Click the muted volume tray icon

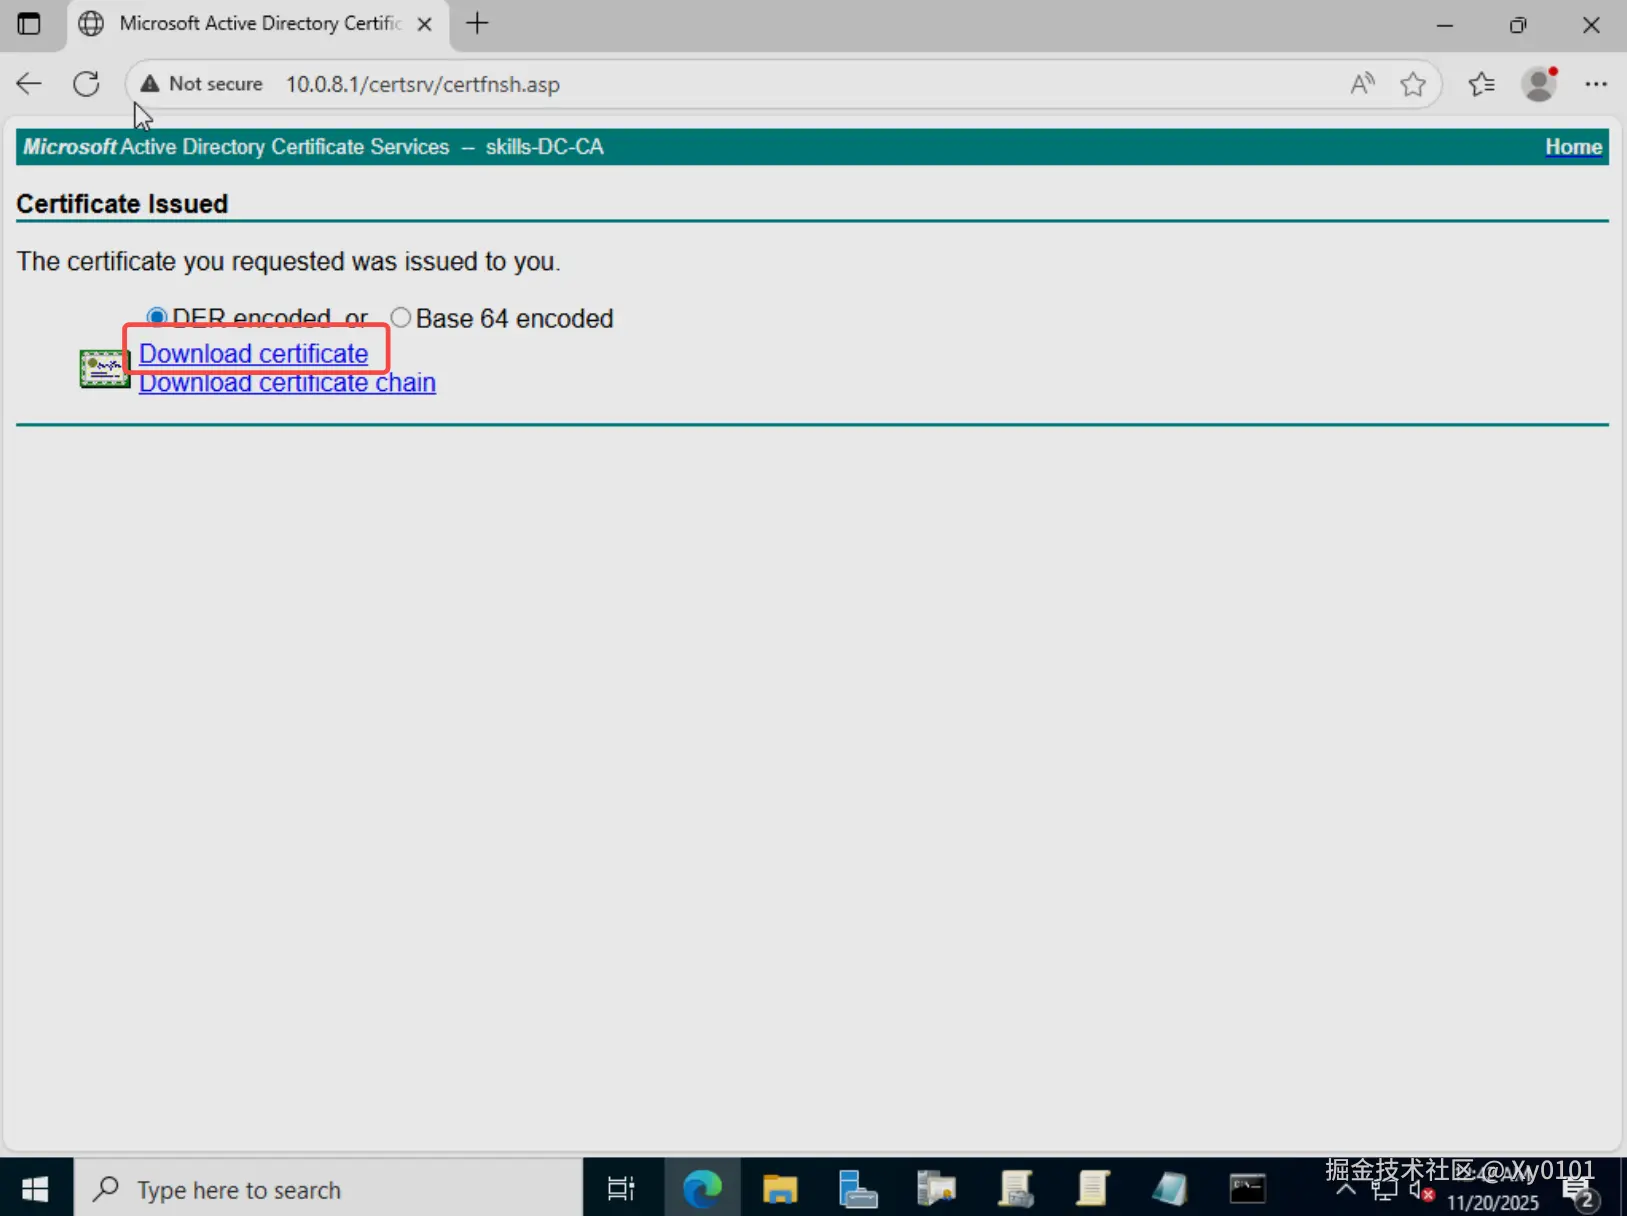pyautogui.click(x=1421, y=1191)
